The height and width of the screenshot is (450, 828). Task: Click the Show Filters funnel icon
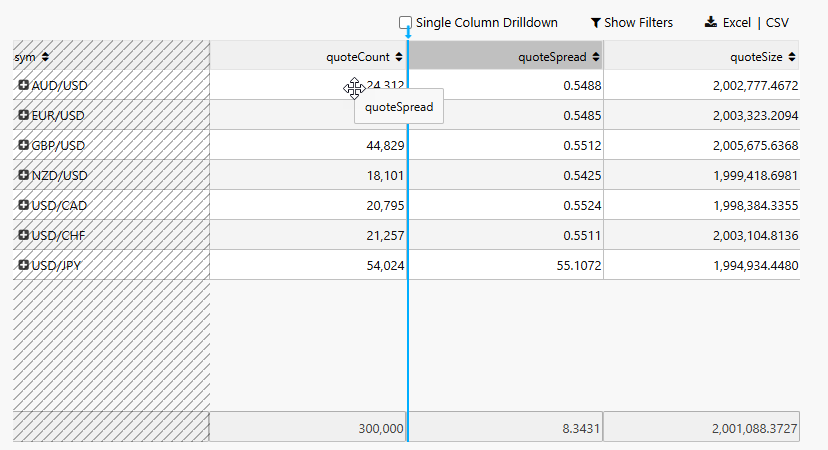tap(596, 23)
